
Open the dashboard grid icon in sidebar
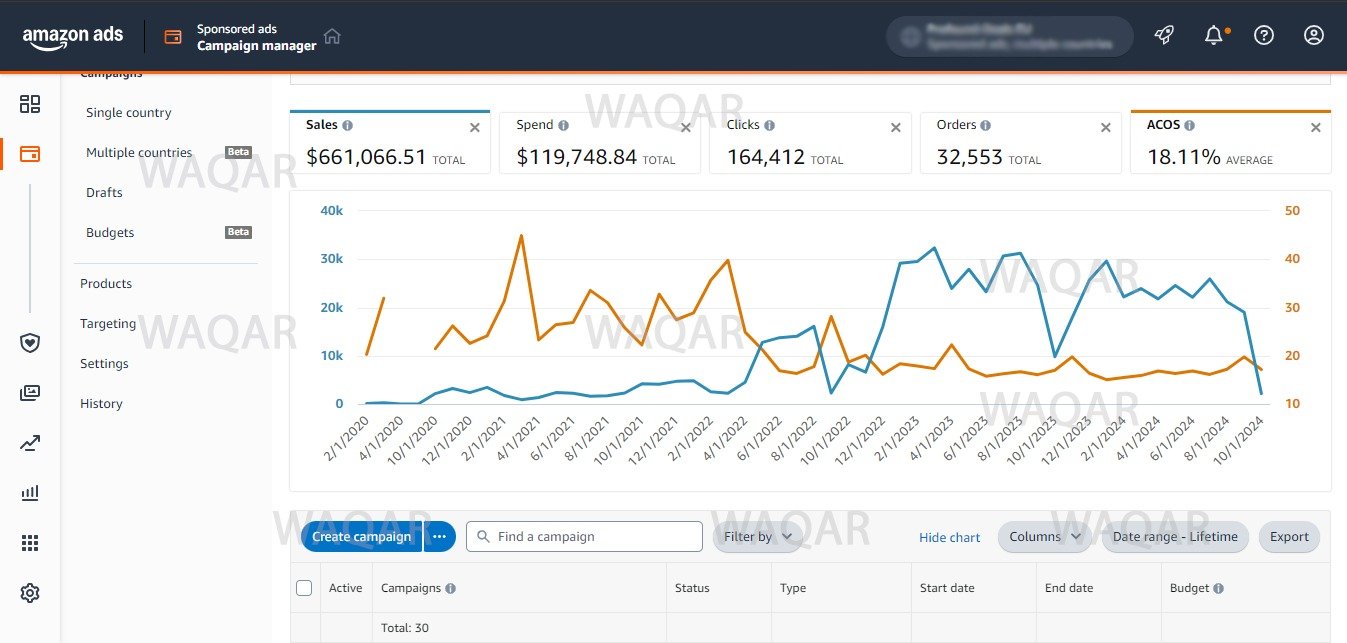30,104
